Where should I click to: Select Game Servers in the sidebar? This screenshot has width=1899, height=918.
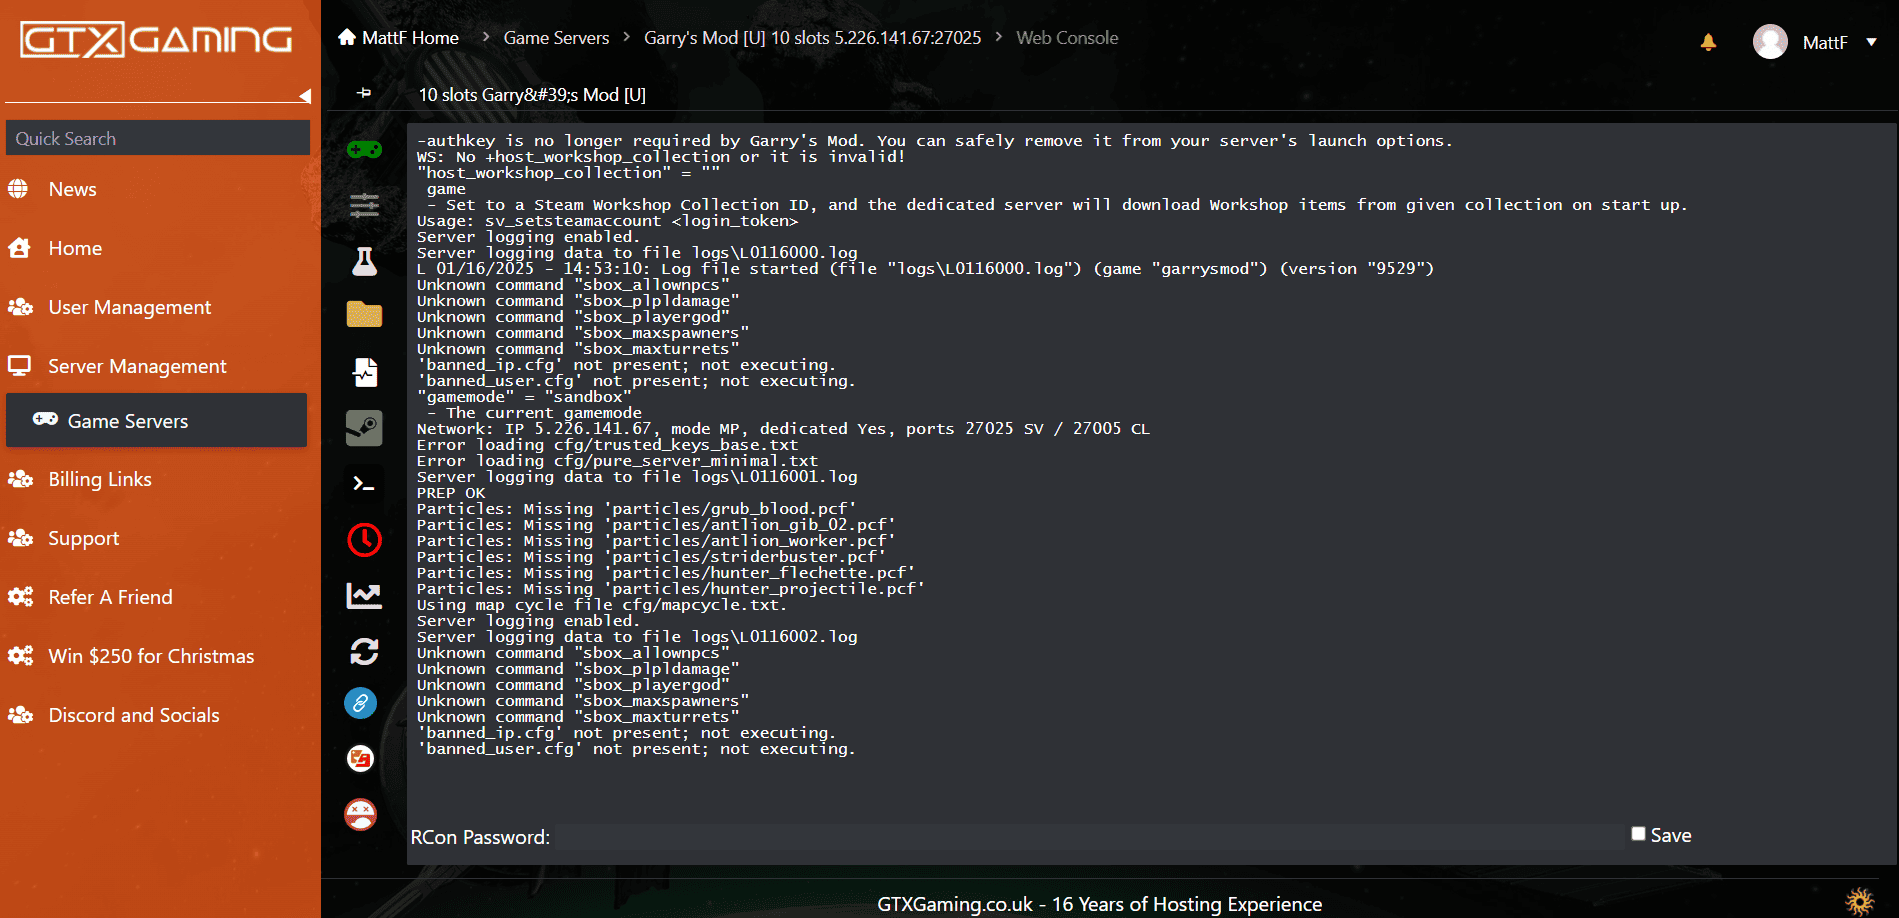156,420
